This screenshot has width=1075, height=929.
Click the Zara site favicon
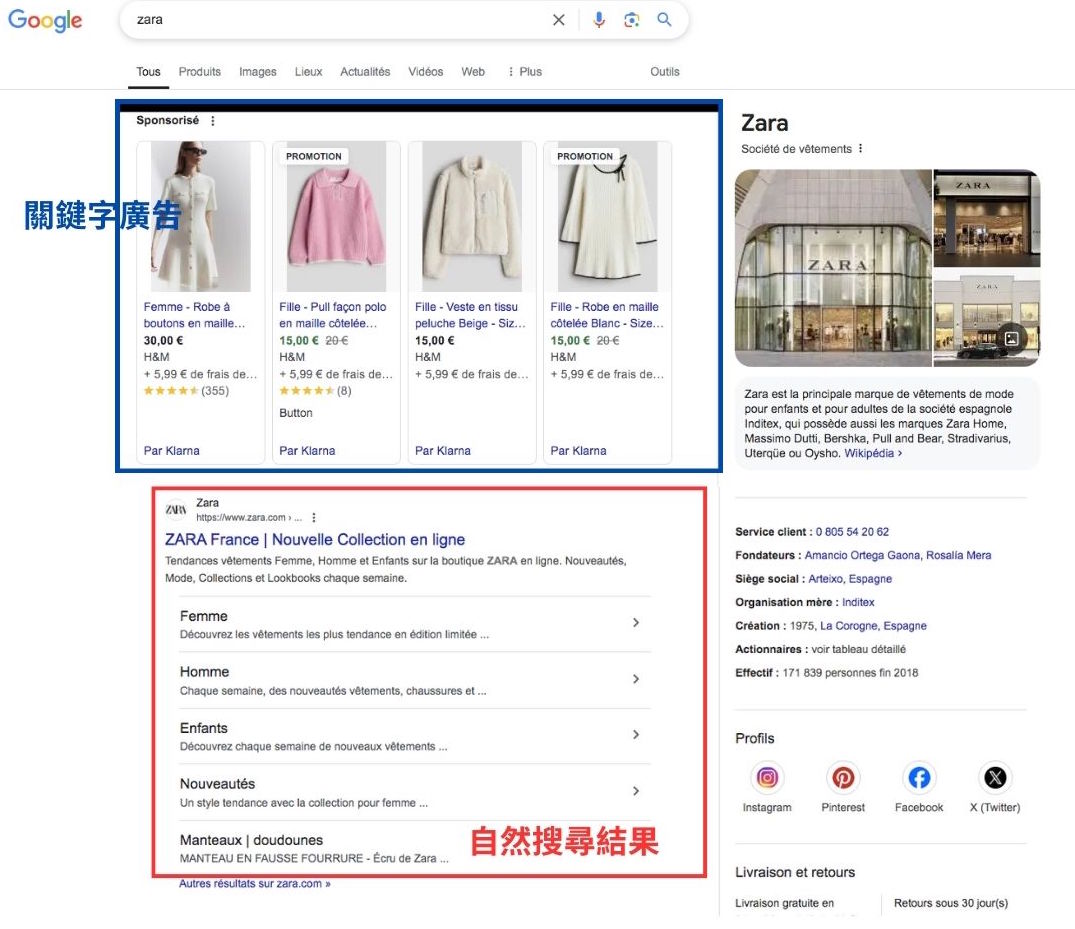[176, 509]
